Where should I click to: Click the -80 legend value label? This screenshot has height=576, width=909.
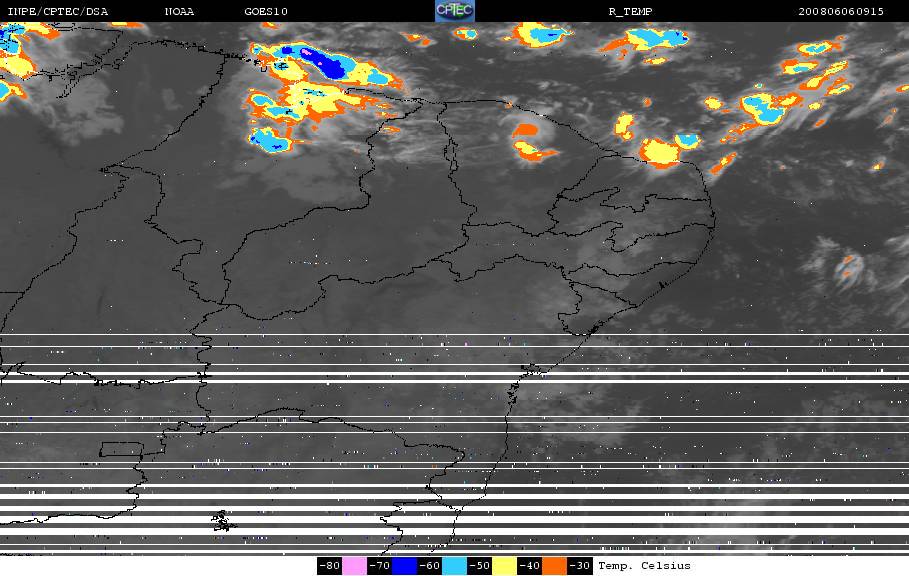[330, 566]
